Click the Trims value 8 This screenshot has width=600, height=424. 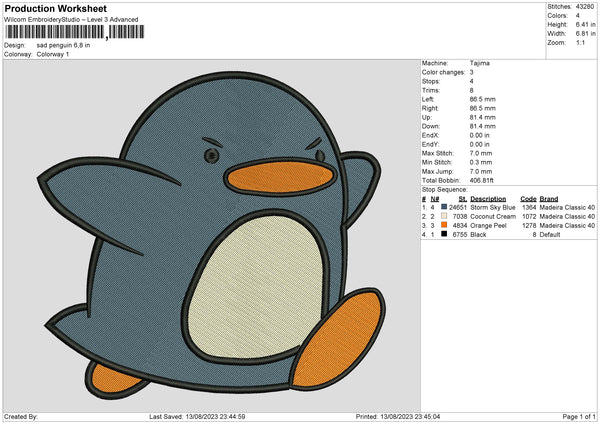click(471, 90)
